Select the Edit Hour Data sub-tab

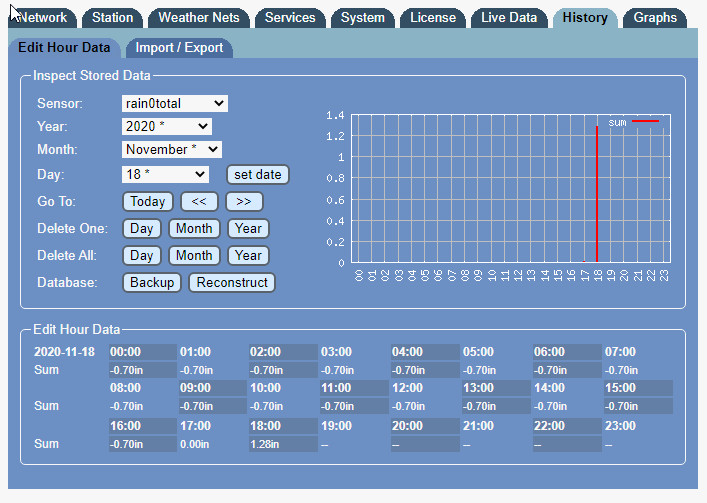click(x=64, y=48)
